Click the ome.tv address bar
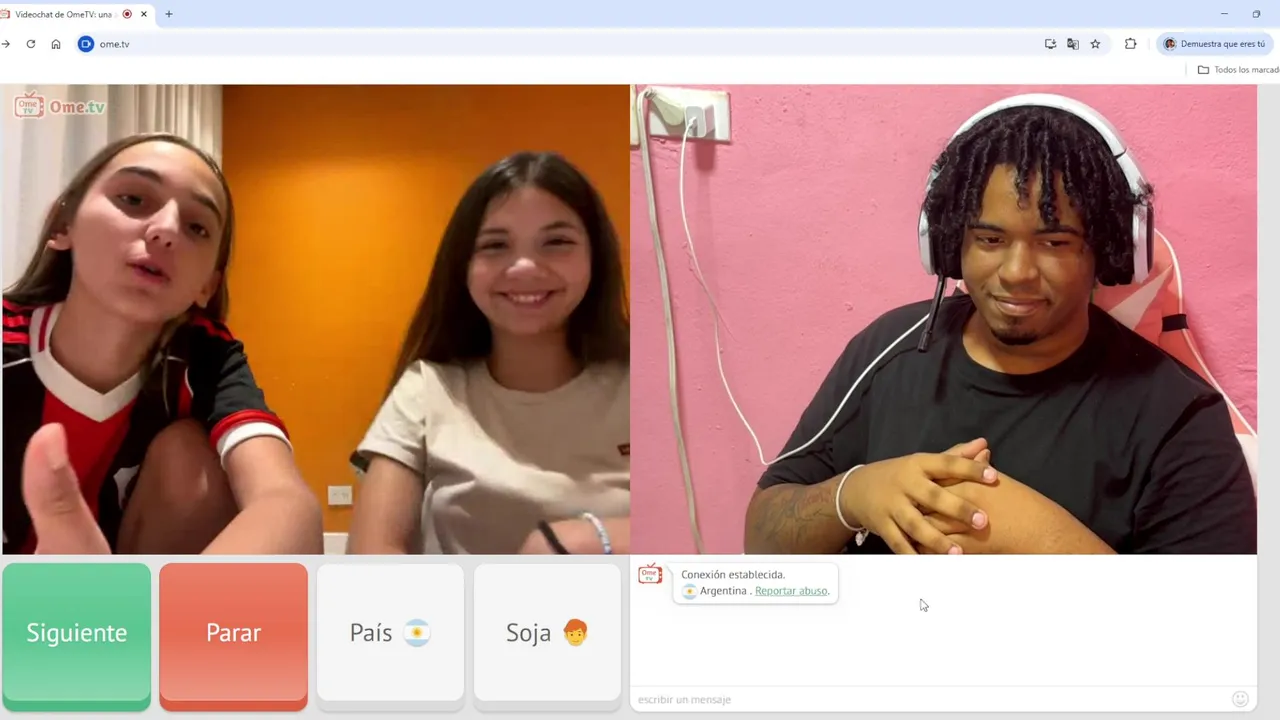 pos(560,44)
